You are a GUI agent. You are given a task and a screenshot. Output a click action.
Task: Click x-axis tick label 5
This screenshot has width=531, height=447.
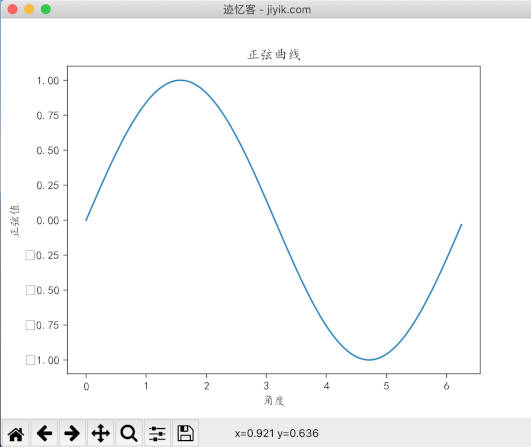coord(386,386)
